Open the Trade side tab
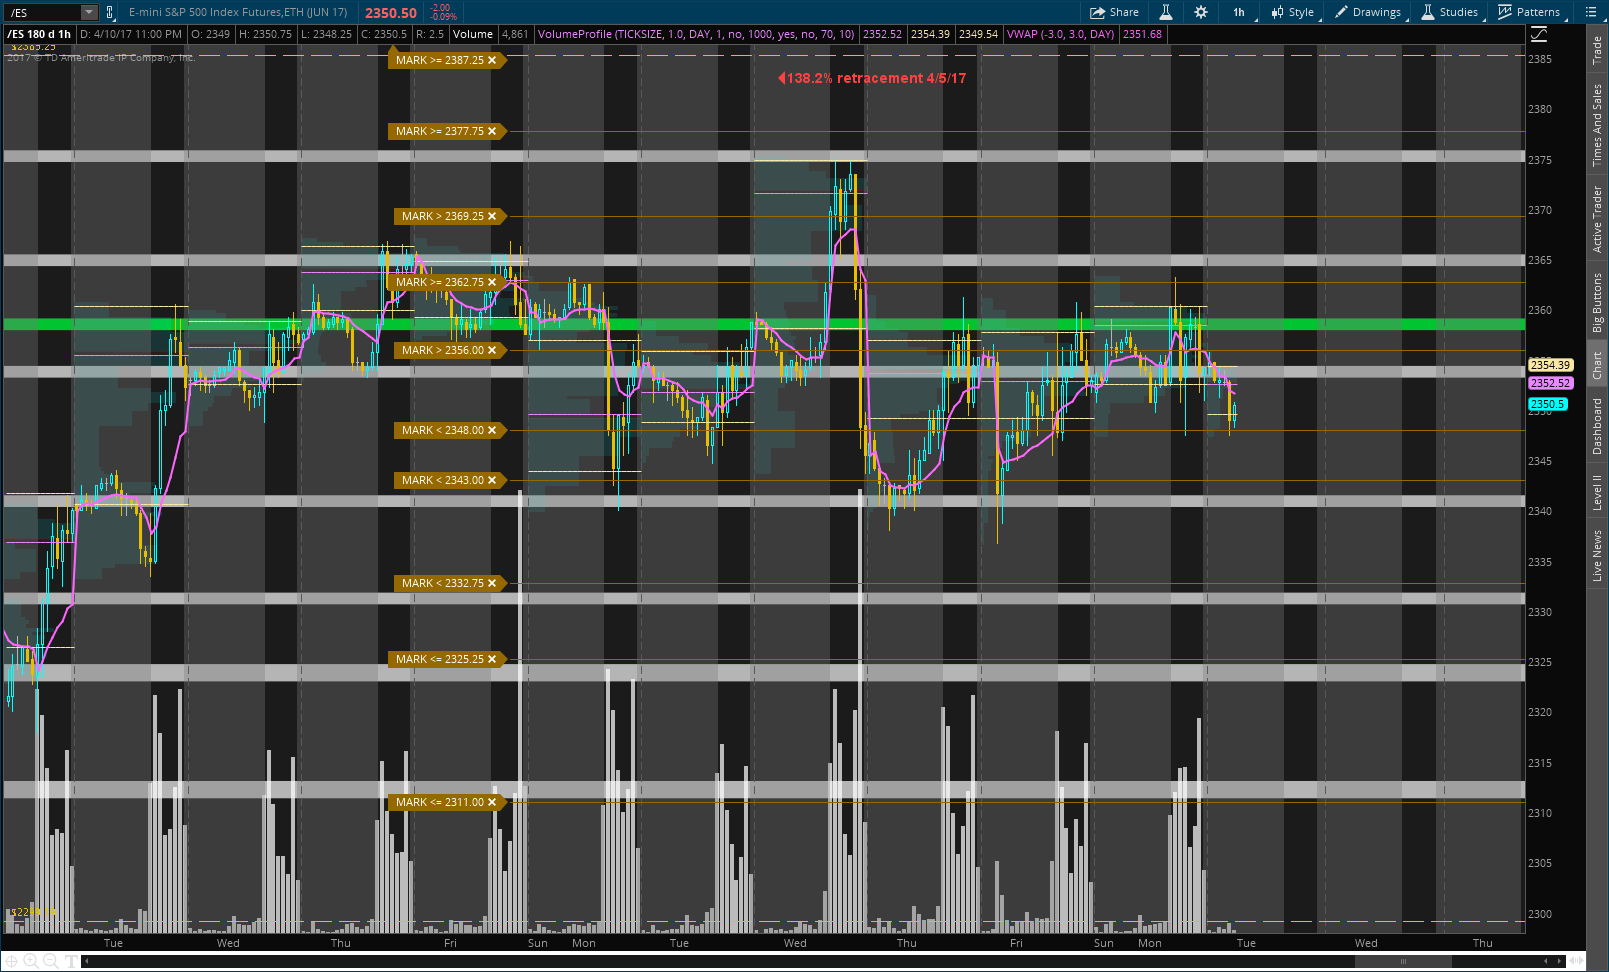1609x972 pixels. coord(1597,50)
